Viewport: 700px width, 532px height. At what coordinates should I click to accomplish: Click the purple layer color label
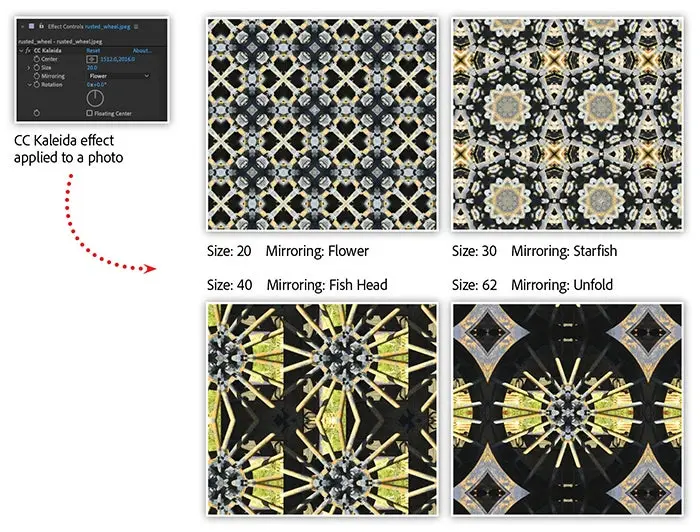tap(31, 26)
